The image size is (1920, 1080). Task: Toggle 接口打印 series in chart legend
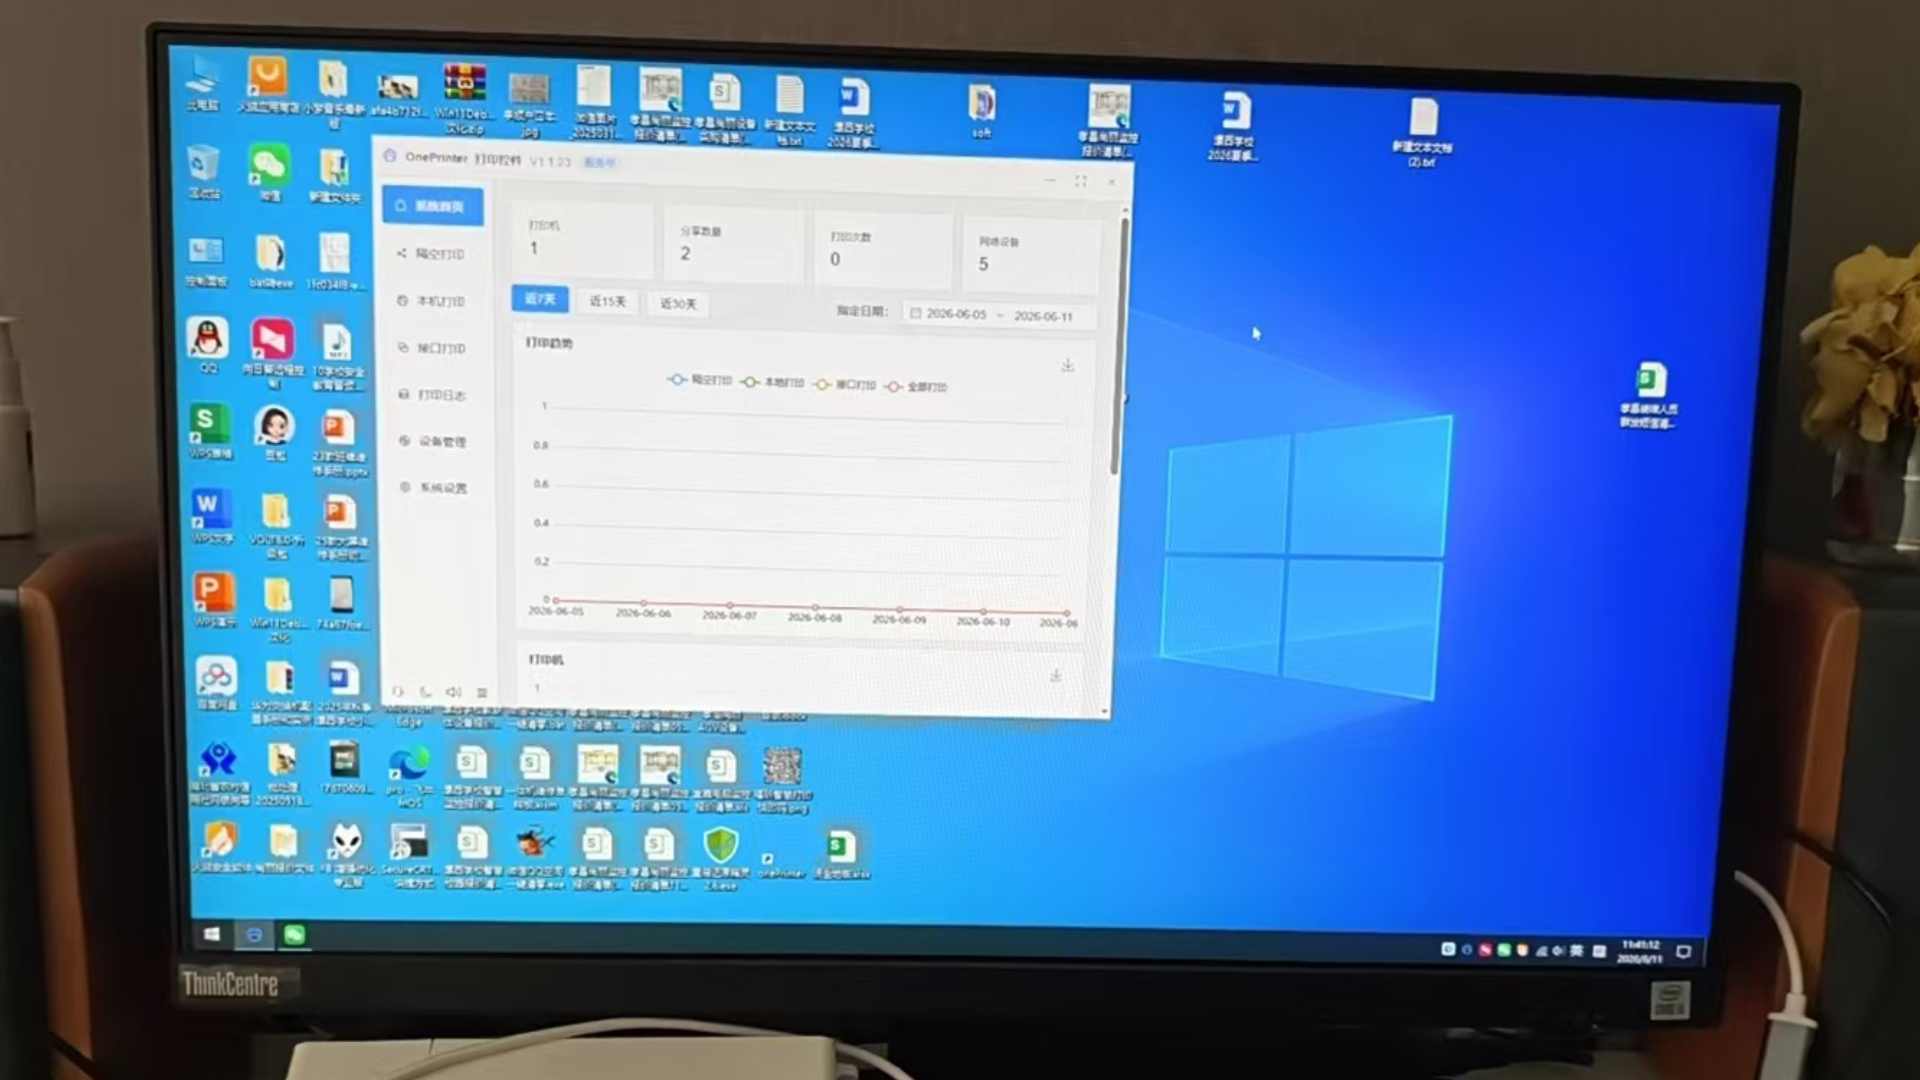pos(845,384)
